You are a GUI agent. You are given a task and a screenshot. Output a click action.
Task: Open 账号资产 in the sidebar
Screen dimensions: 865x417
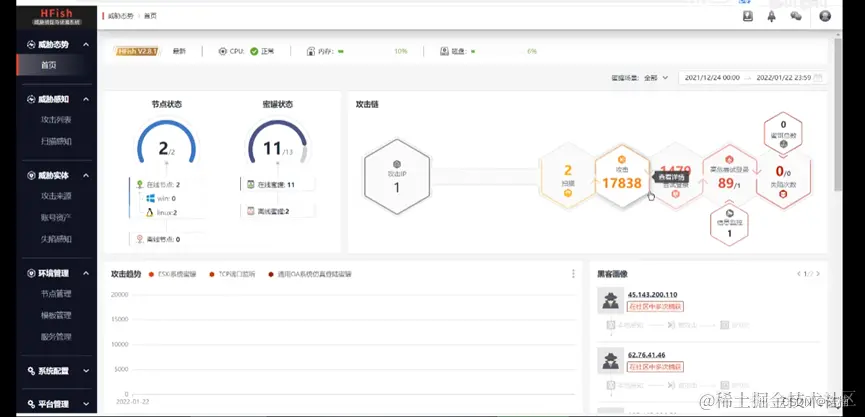(54, 217)
